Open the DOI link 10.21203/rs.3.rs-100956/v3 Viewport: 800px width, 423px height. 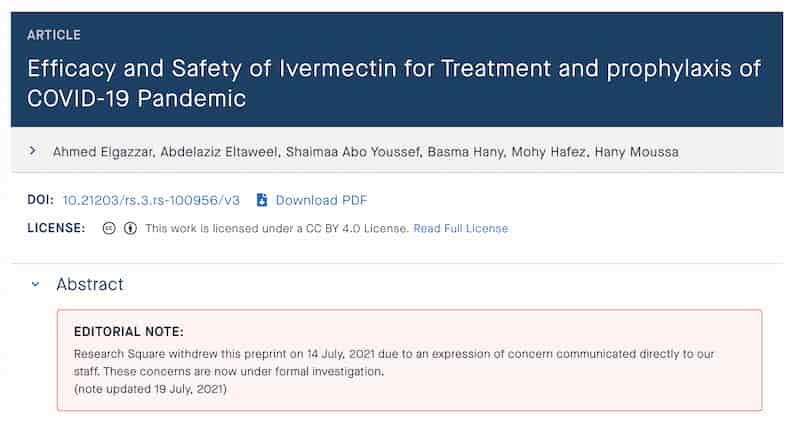click(151, 200)
